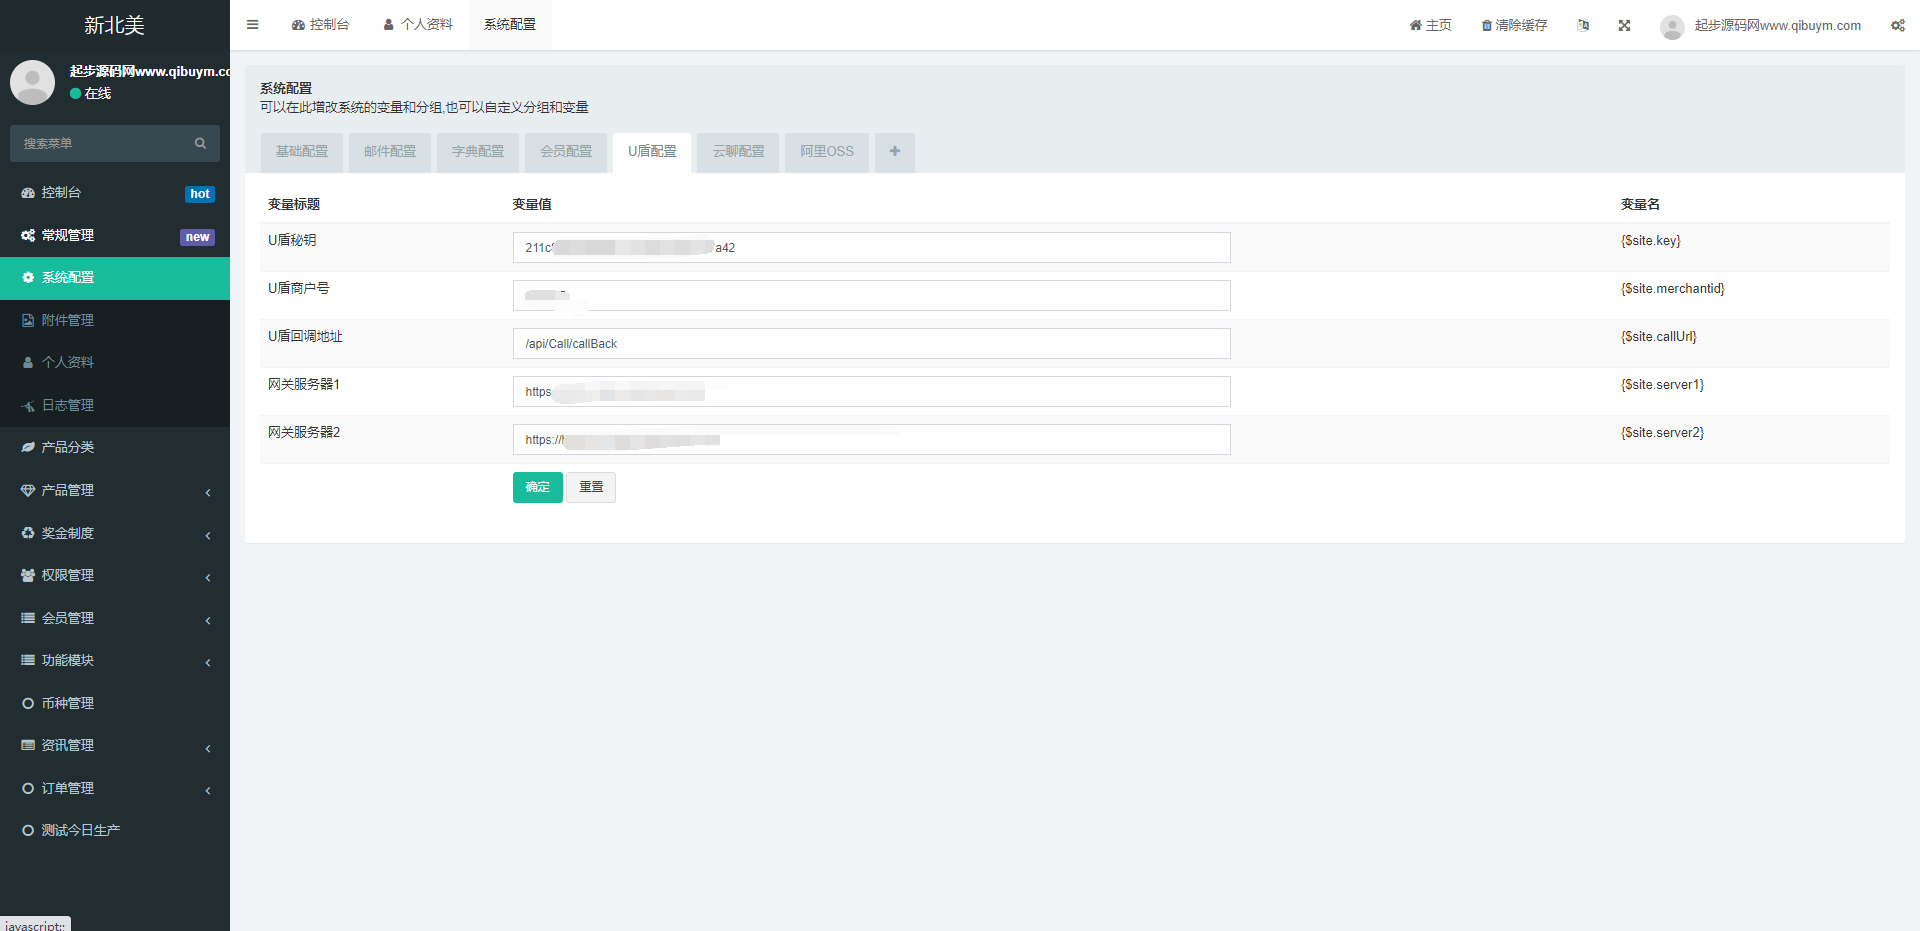
Task: Expand the 资讯管理 submenu arrow
Action: (x=208, y=748)
